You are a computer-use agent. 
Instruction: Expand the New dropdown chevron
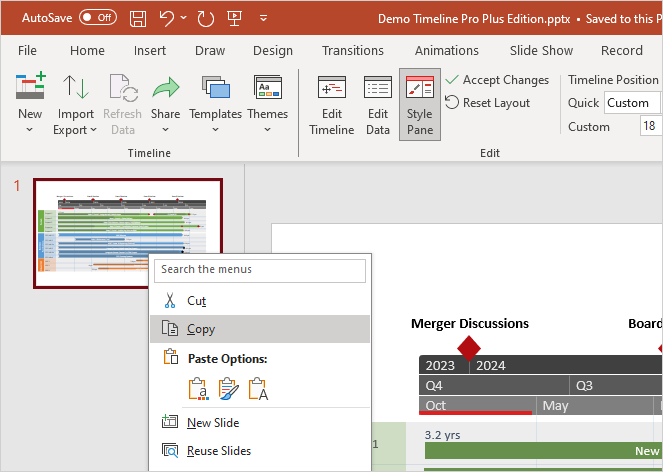pyautogui.click(x=30, y=130)
